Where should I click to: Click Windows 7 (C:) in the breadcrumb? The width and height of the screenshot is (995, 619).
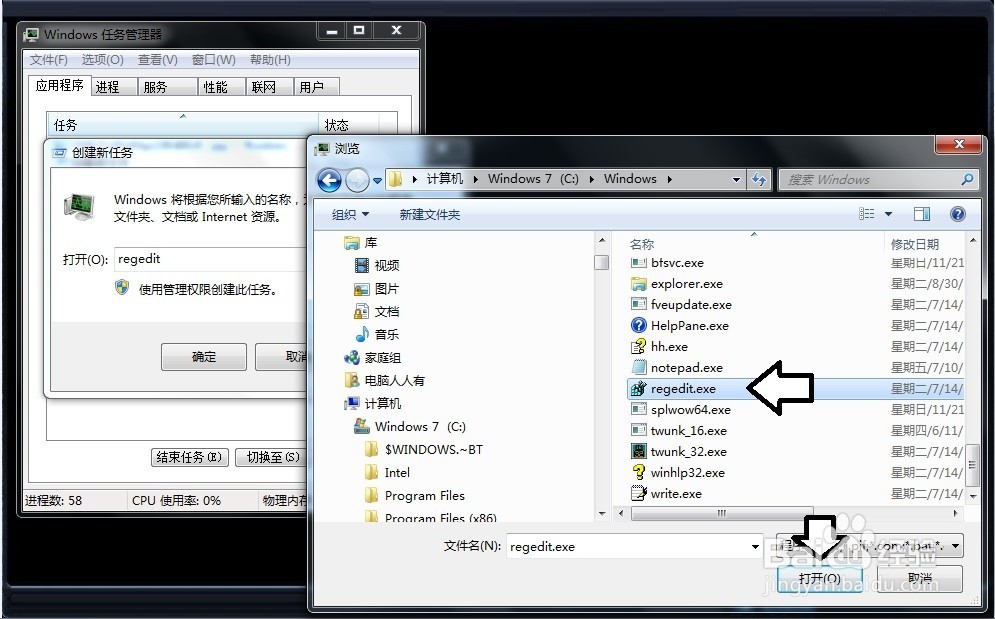533,179
